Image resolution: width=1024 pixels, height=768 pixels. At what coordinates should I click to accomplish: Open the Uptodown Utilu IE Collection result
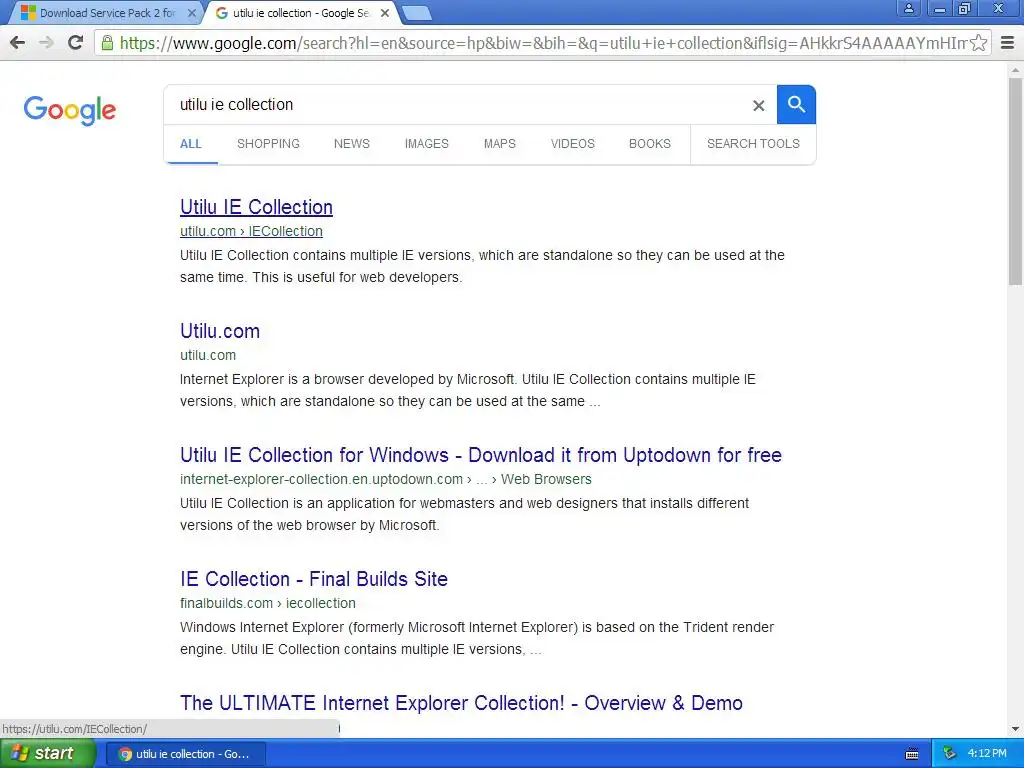(x=481, y=455)
